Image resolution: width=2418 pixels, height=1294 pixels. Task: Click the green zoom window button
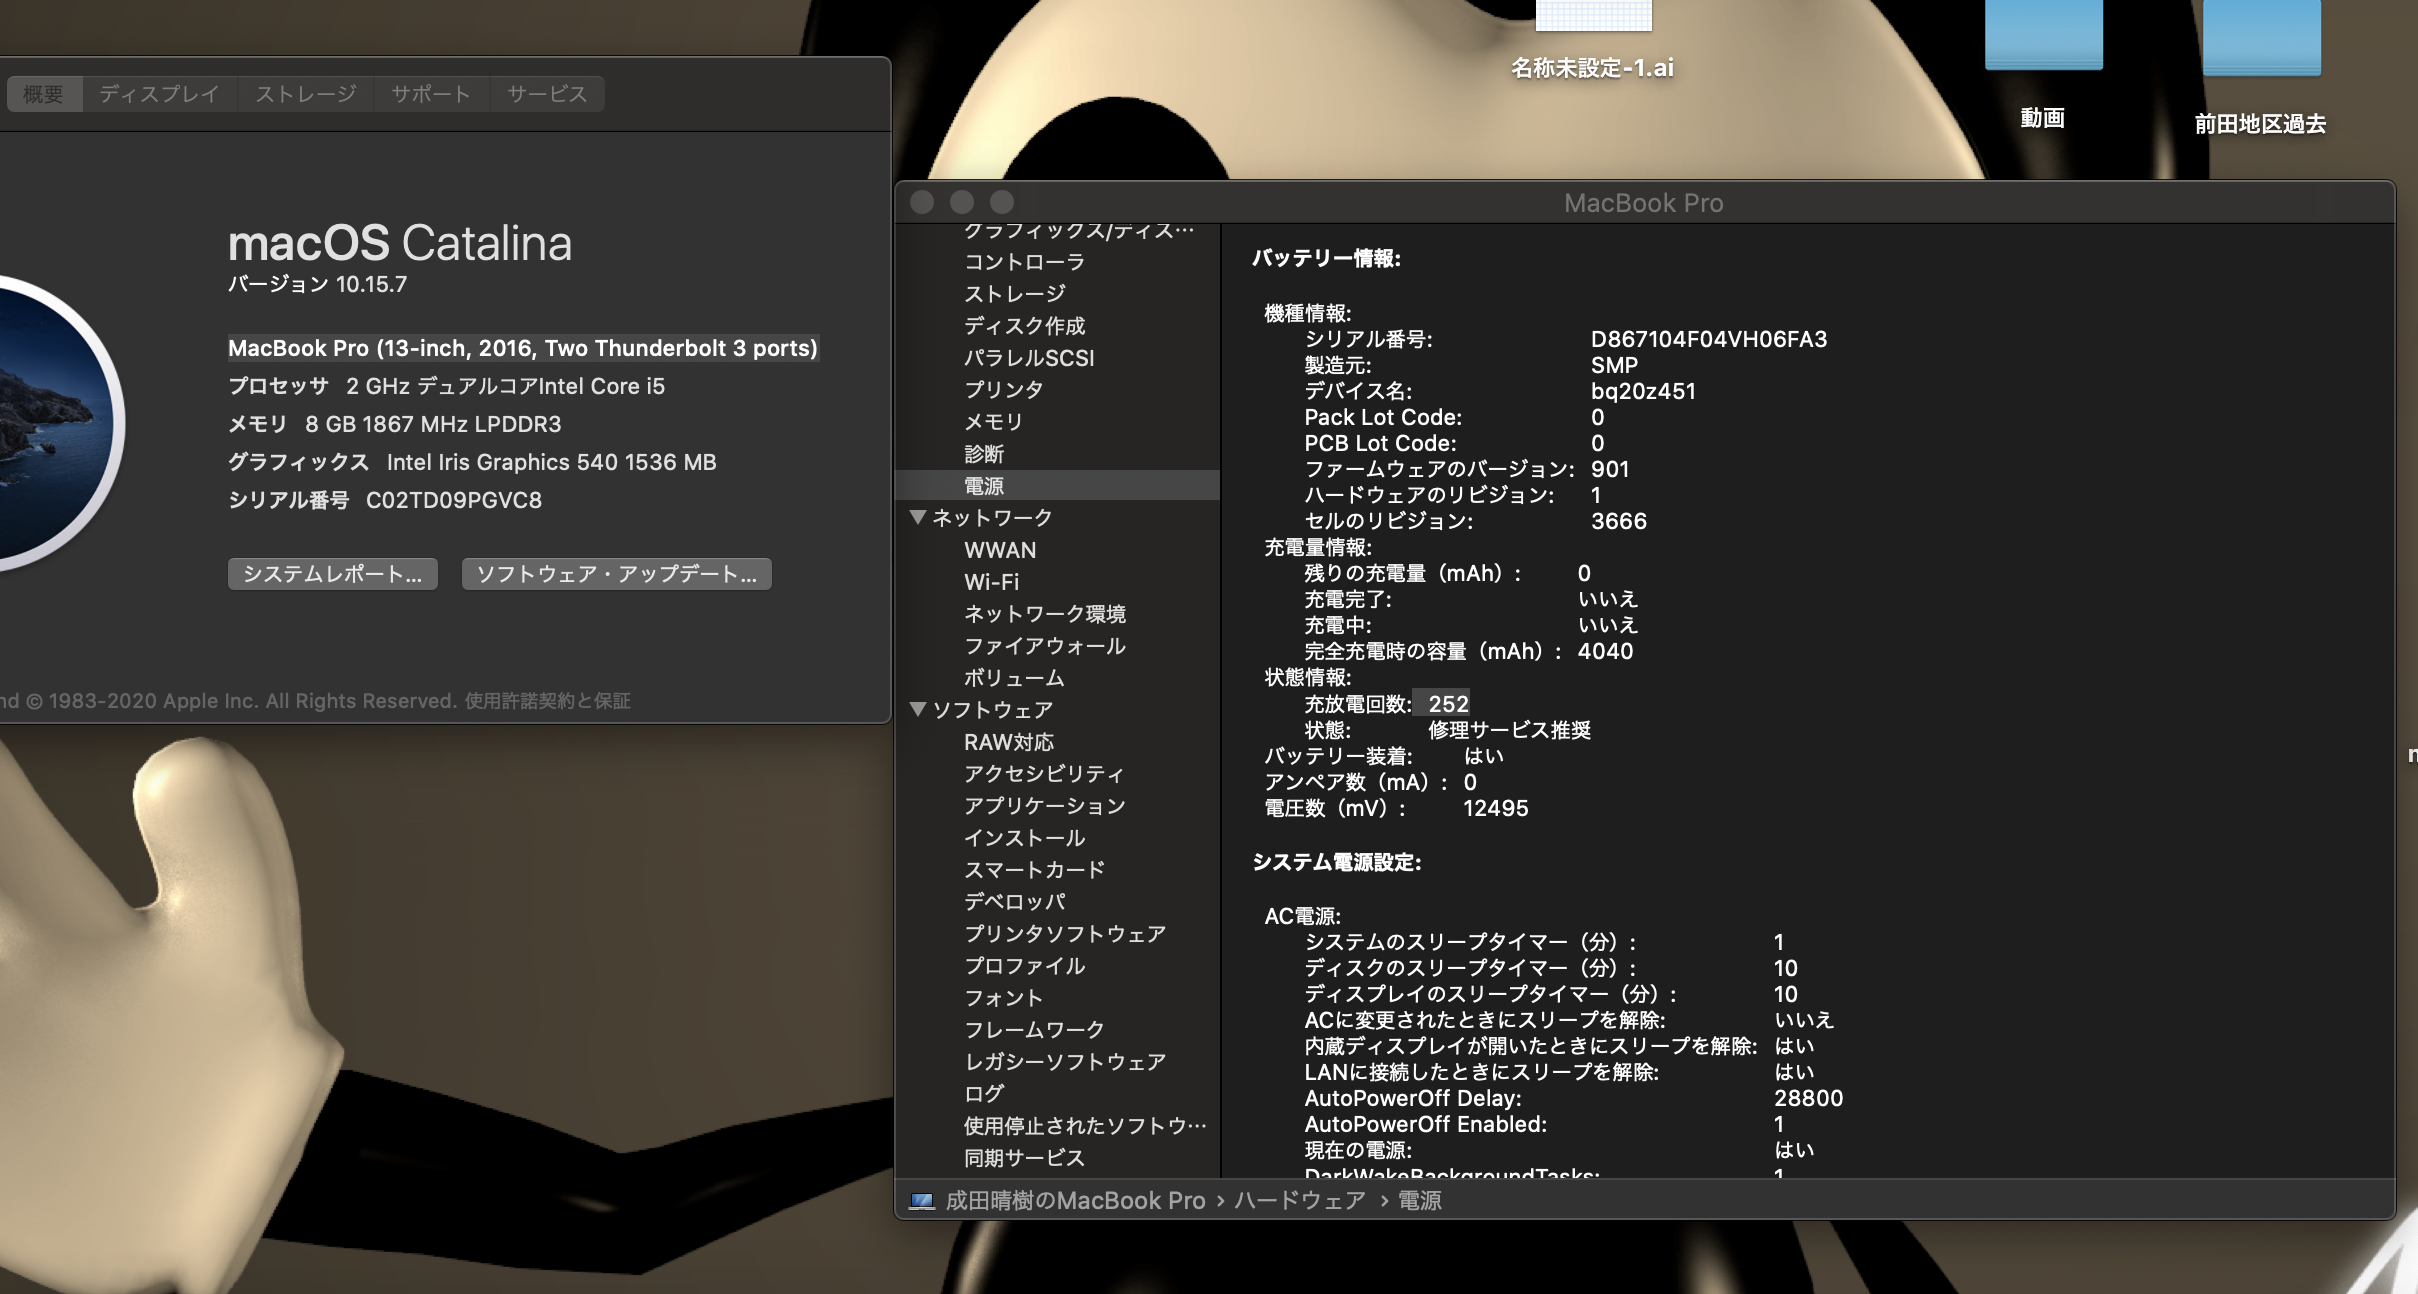[1002, 203]
